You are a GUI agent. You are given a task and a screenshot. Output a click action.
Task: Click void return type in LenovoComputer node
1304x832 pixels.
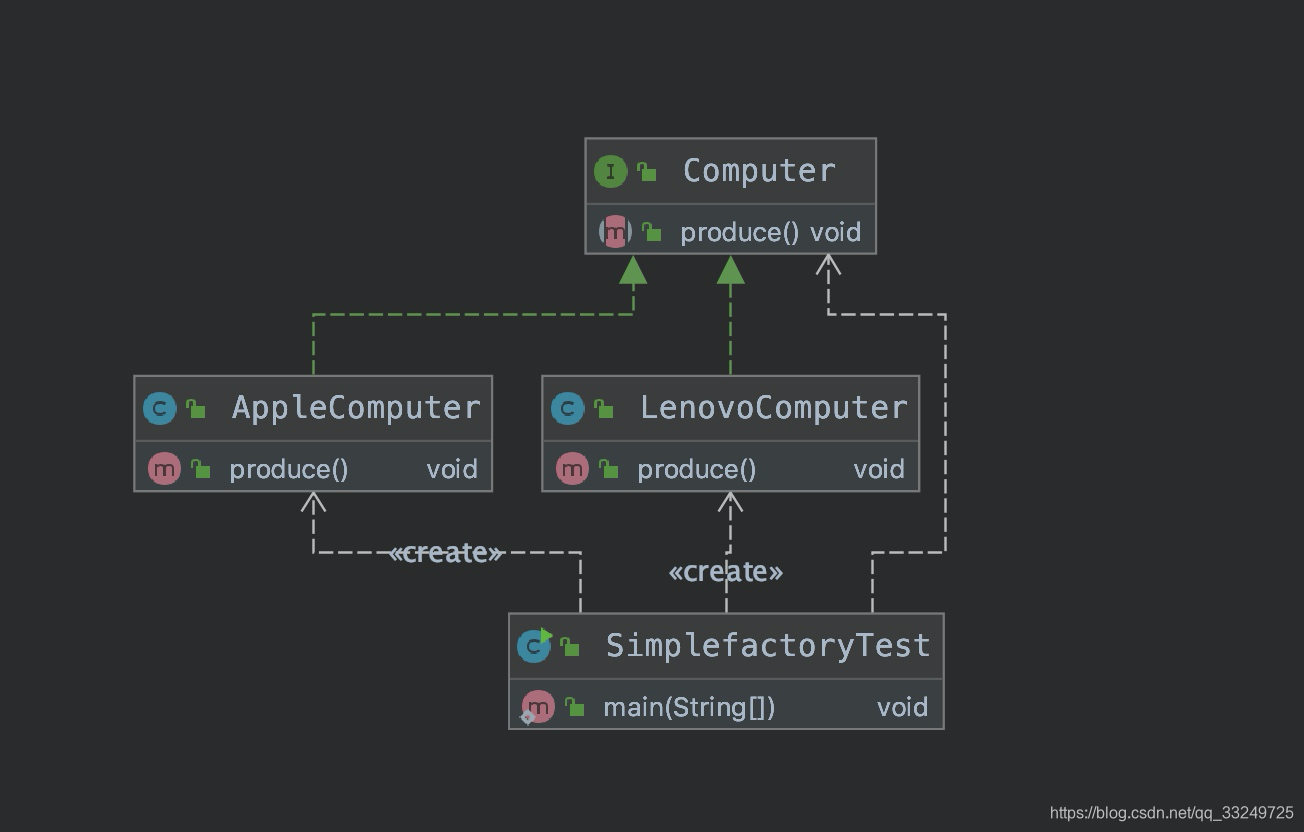(x=879, y=469)
